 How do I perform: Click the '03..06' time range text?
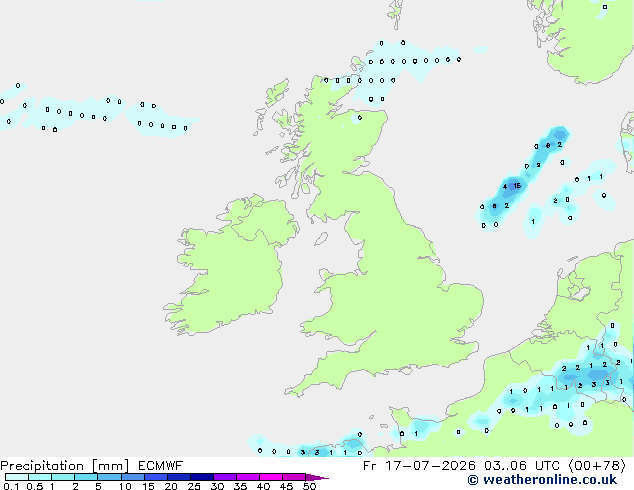point(505,466)
